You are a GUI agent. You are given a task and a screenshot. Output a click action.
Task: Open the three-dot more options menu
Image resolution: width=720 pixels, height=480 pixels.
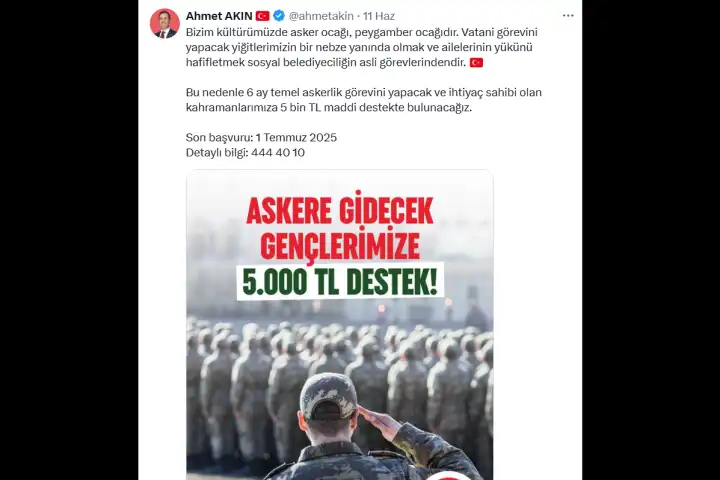pyautogui.click(x=568, y=16)
